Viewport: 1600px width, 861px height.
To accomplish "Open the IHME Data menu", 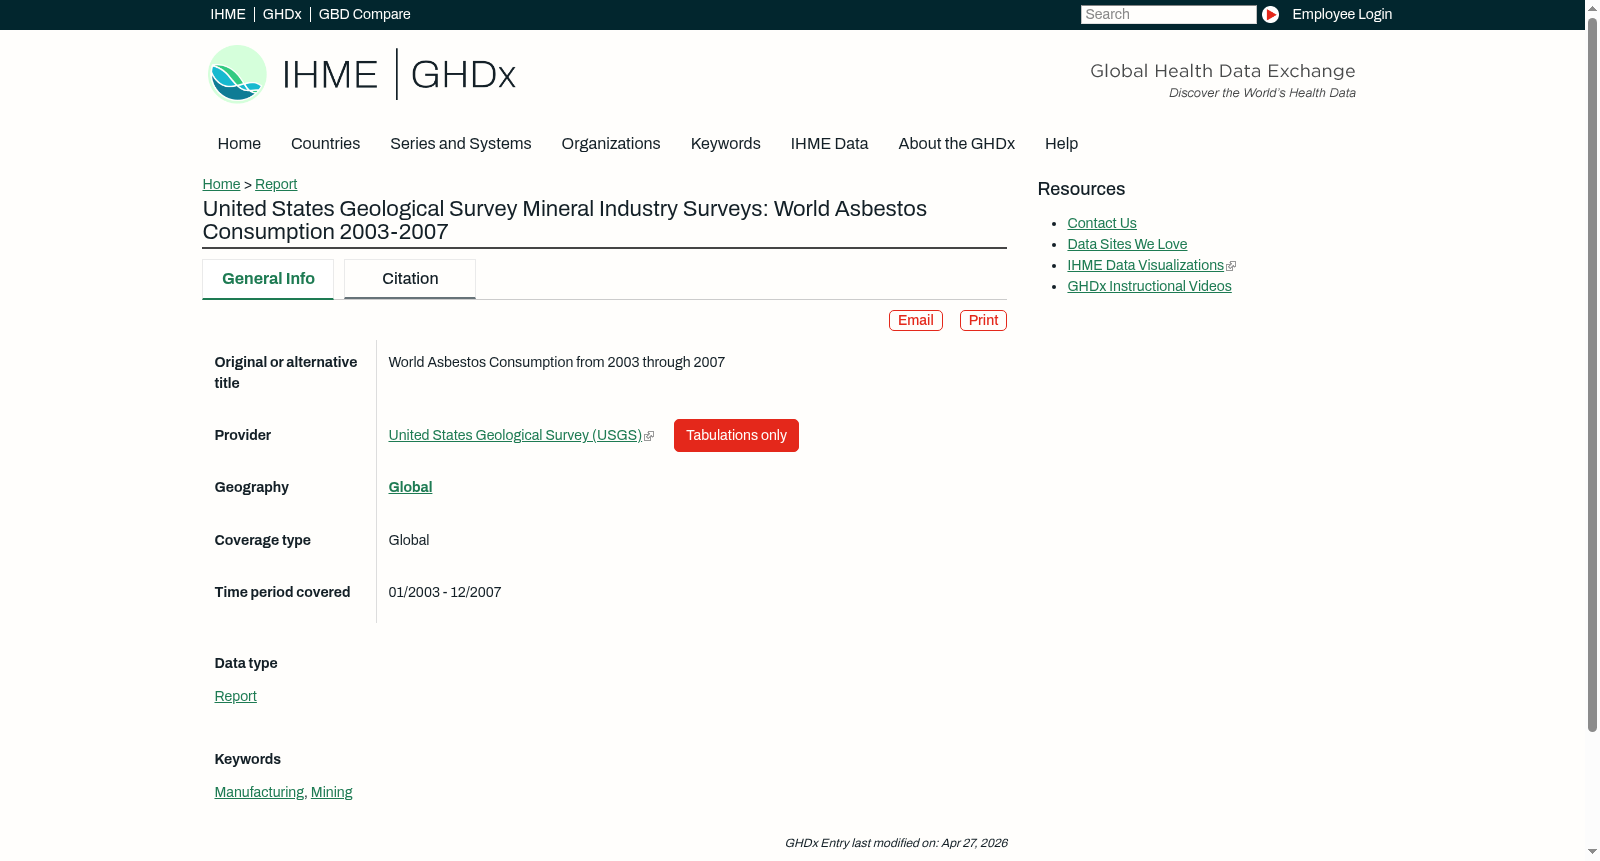I will (x=829, y=144).
